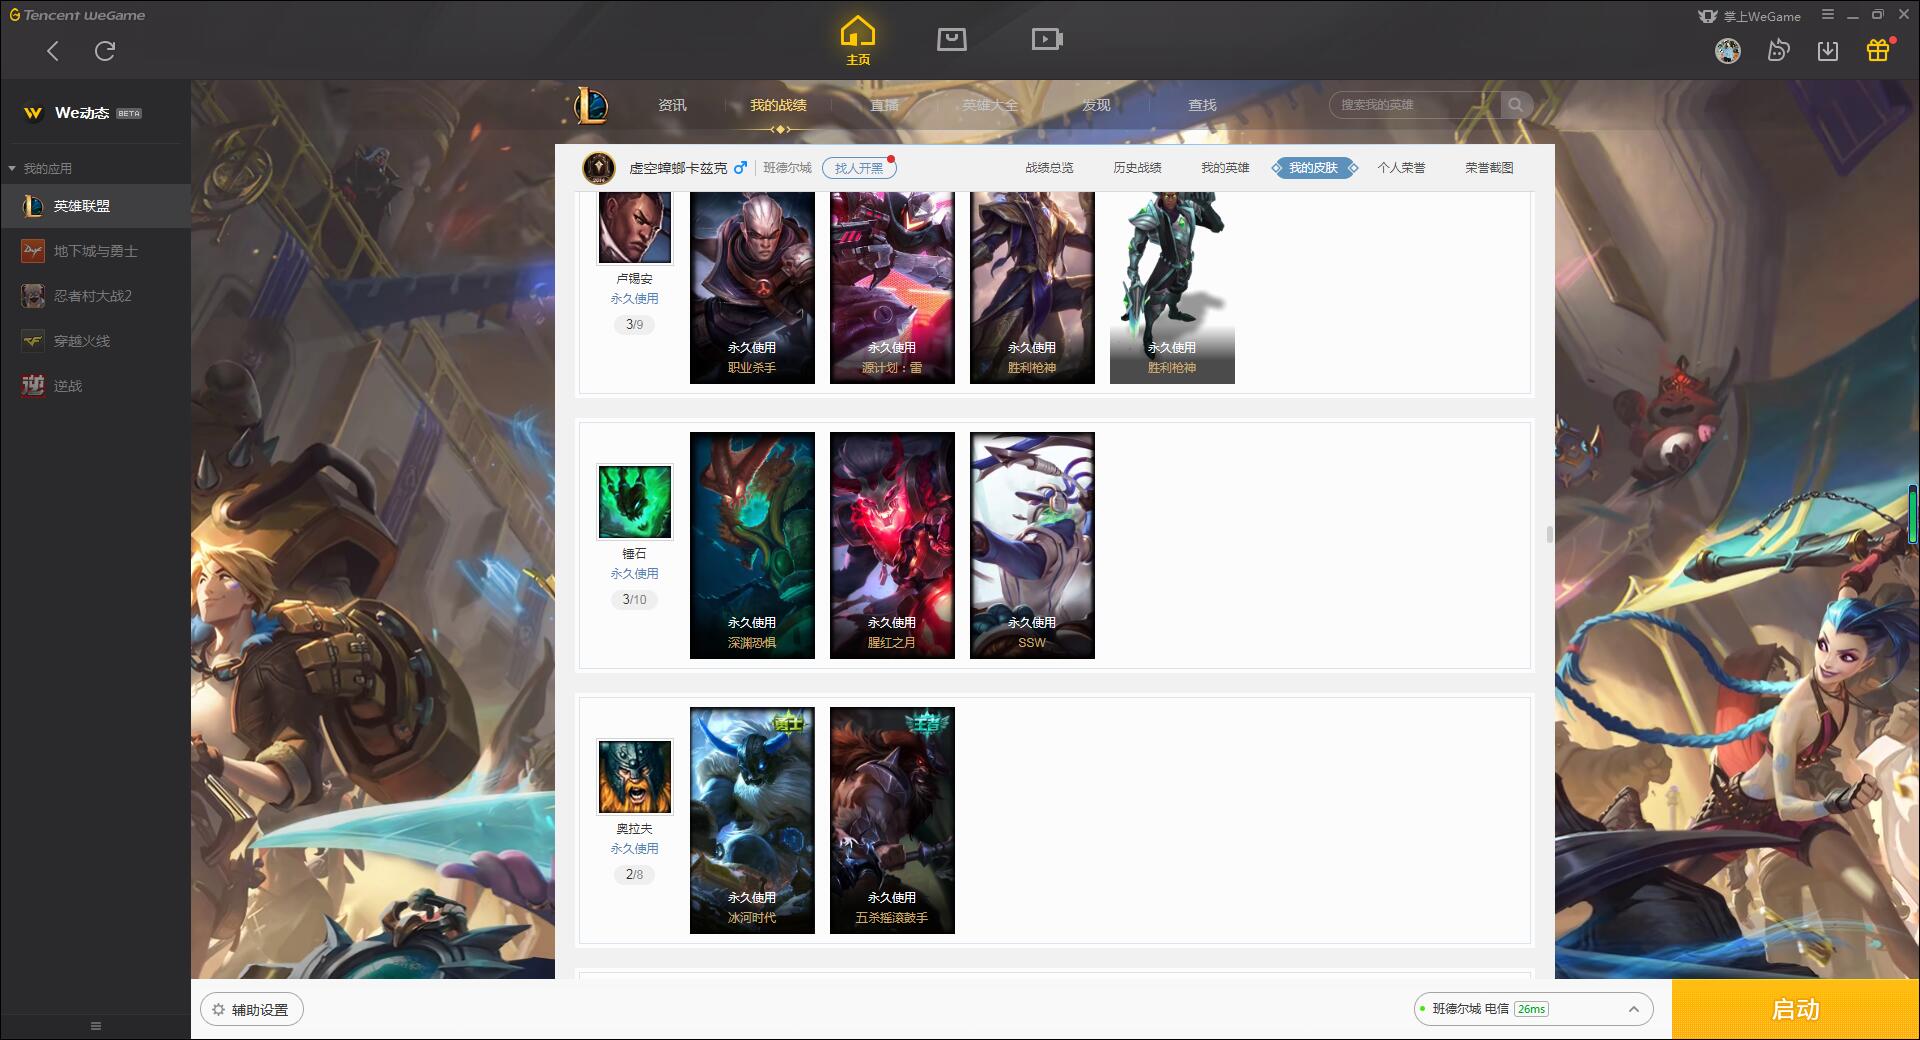
Task: Click the 26ms latency indicator
Action: (1531, 1009)
